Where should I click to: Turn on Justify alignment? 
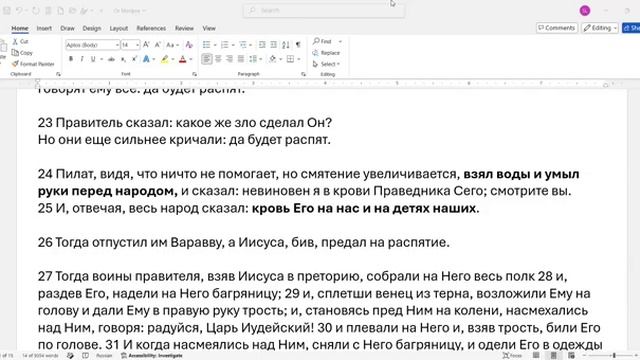coord(241,59)
